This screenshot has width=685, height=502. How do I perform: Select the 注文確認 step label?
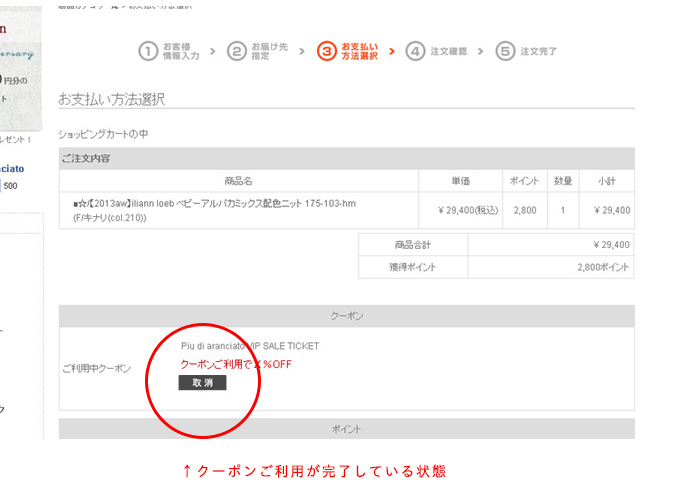[x=447, y=51]
